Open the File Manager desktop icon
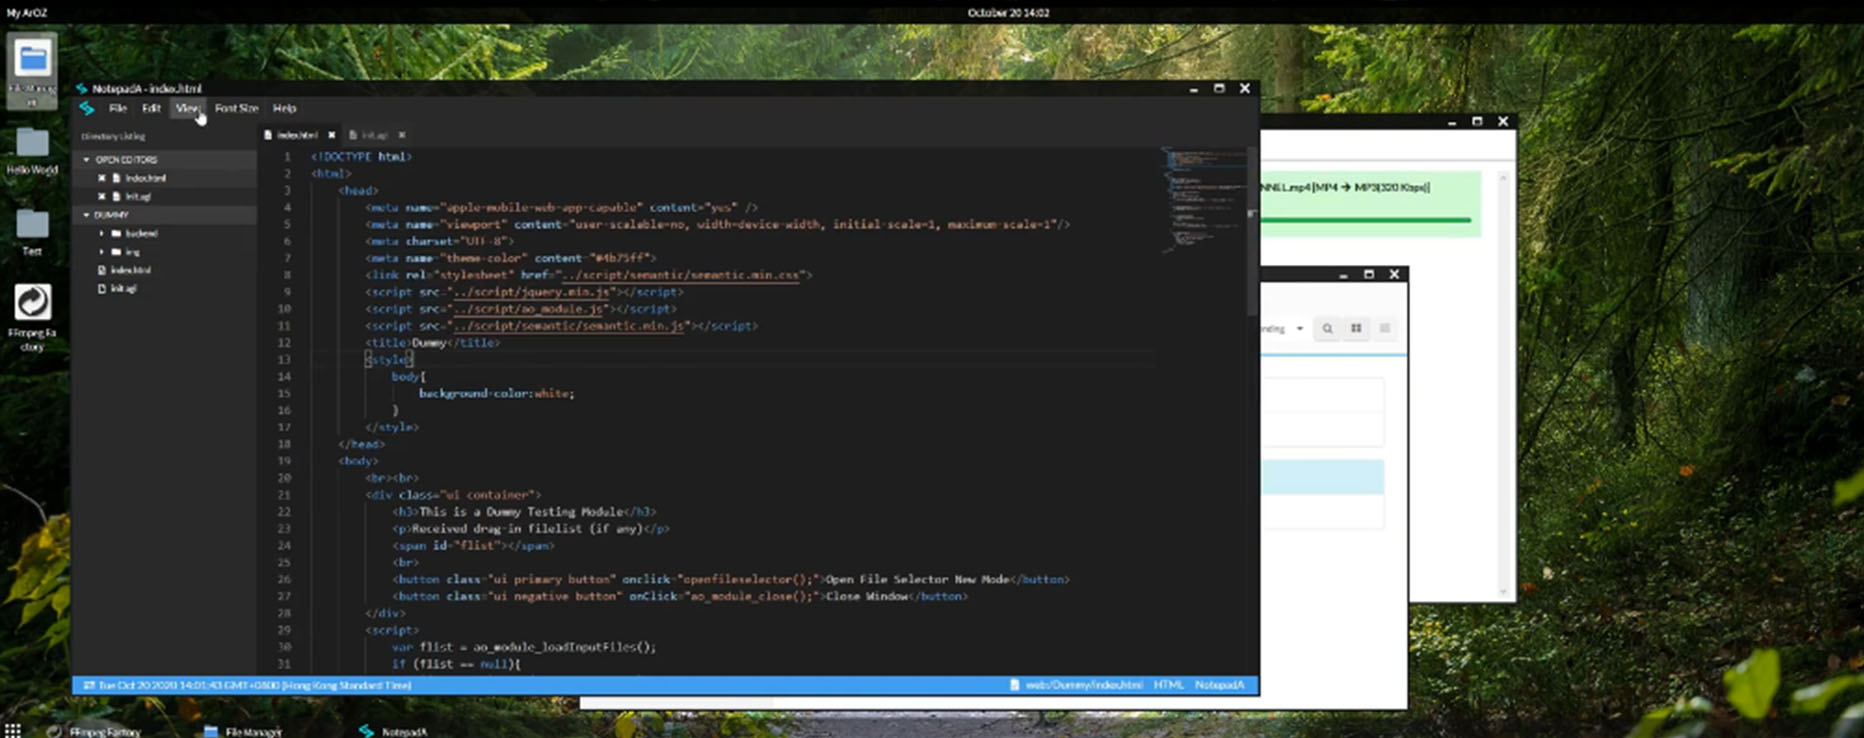The width and height of the screenshot is (1864, 738). click(32, 62)
